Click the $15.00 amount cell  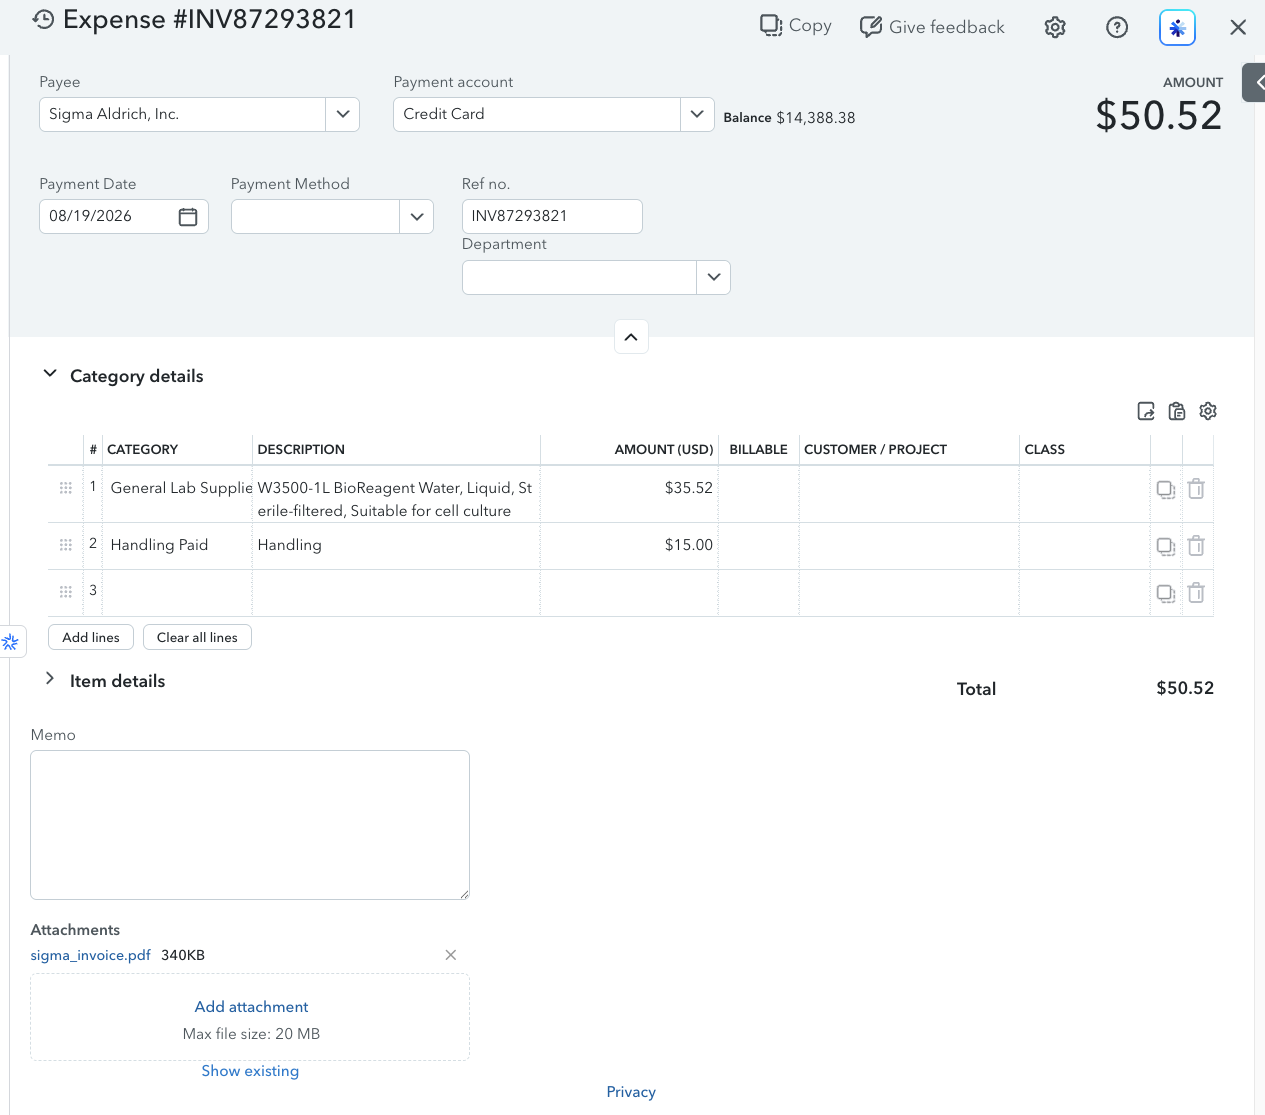coord(629,546)
